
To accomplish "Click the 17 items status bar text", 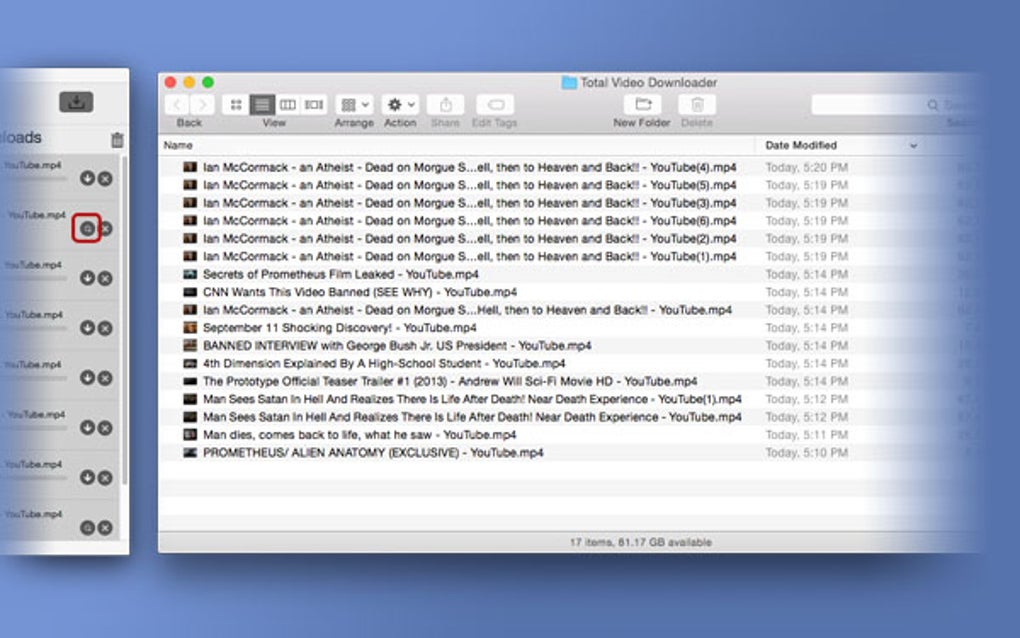I will [641, 542].
